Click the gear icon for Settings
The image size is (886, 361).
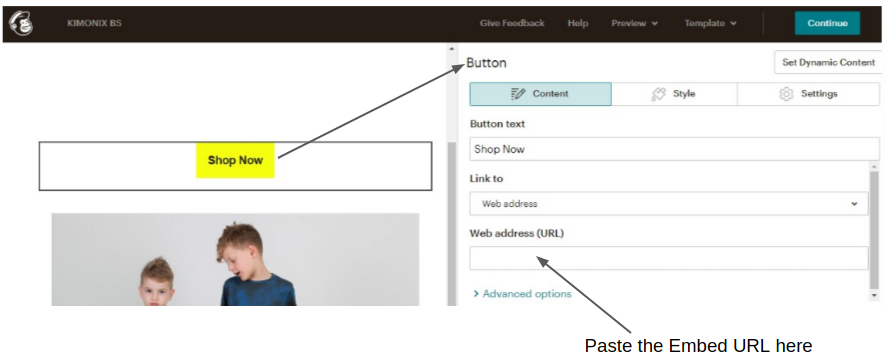(786, 94)
